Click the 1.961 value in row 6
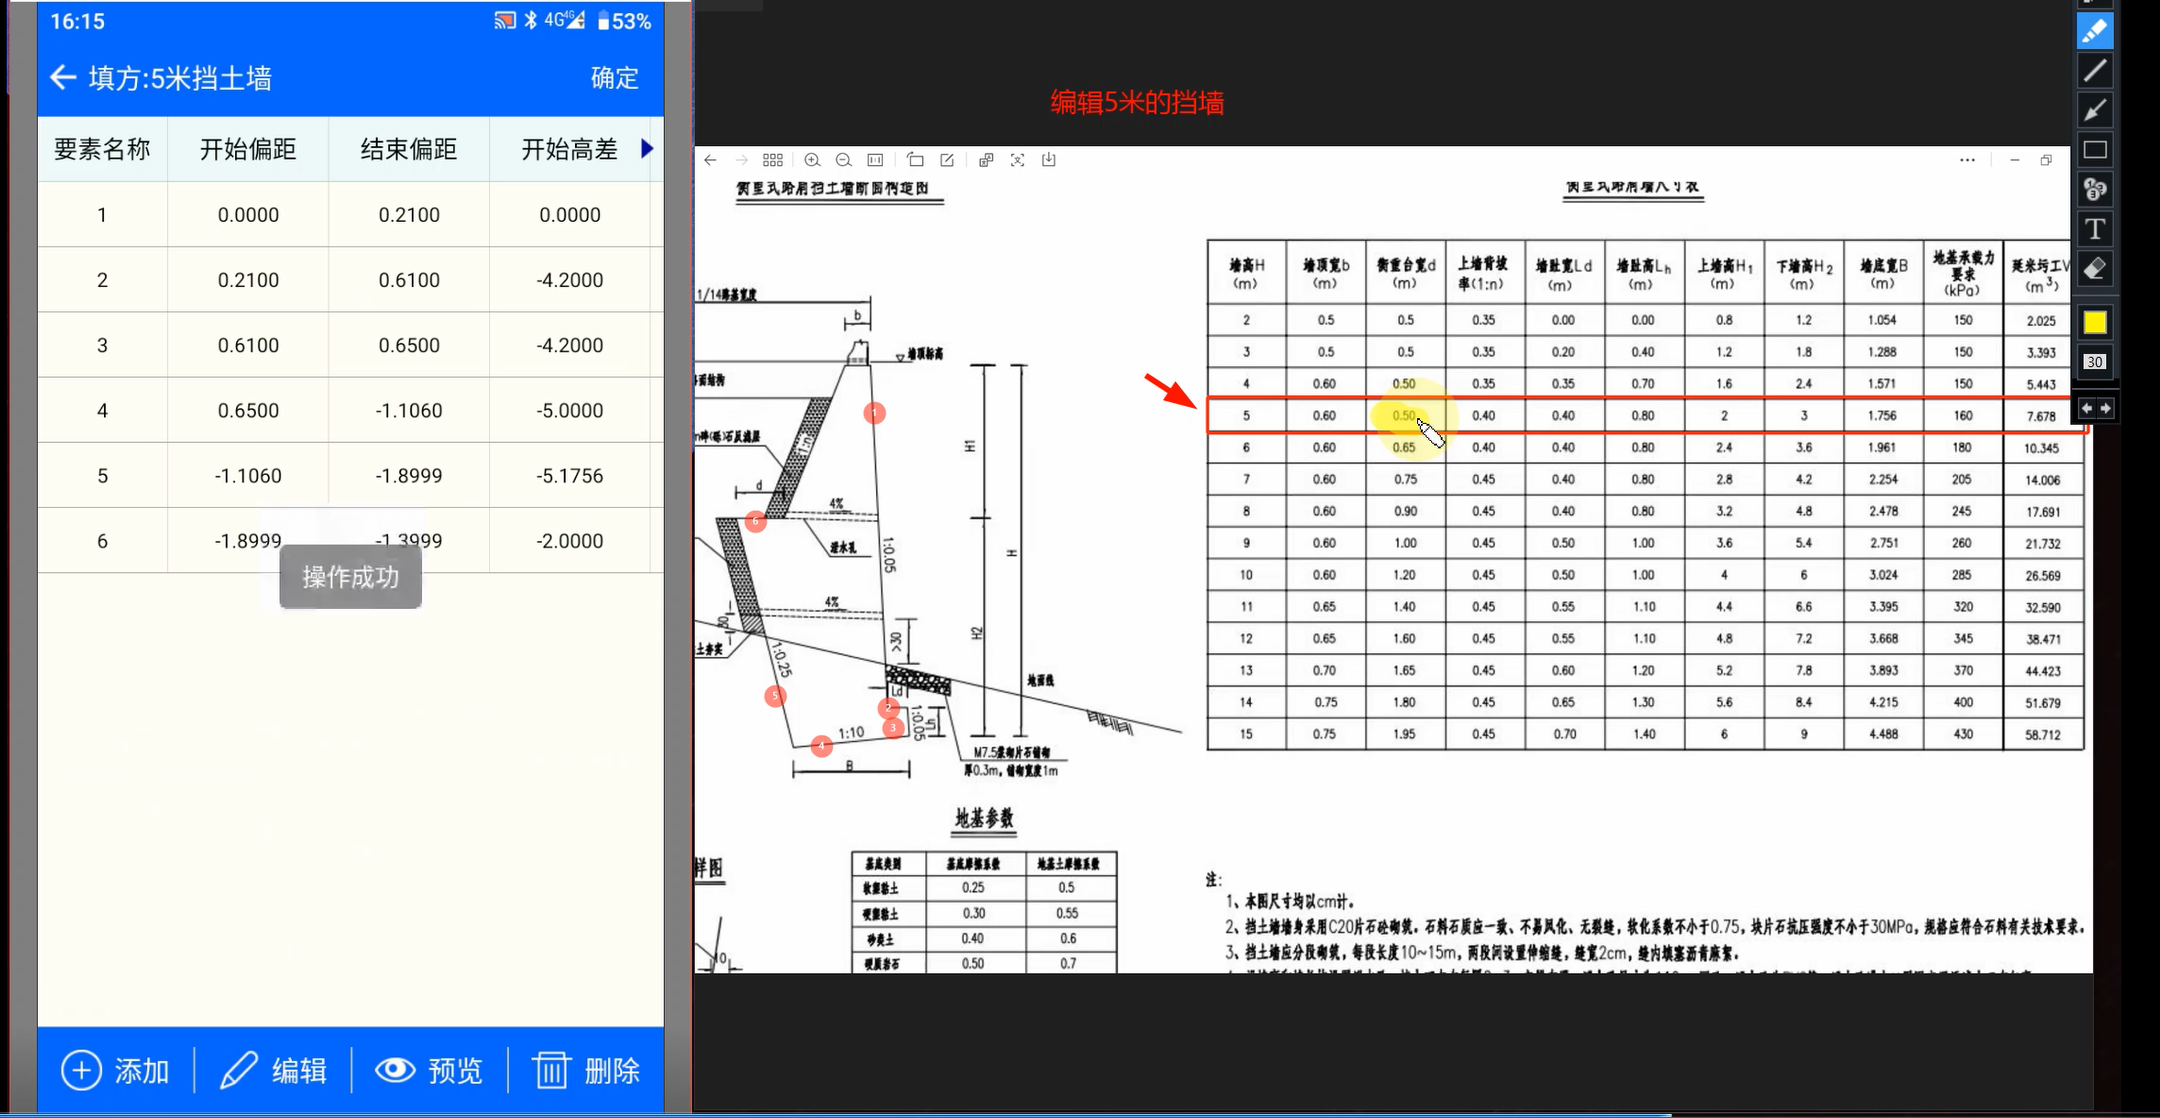Image resolution: width=2160 pixels, height=1118 pixels. (1882, 448)
